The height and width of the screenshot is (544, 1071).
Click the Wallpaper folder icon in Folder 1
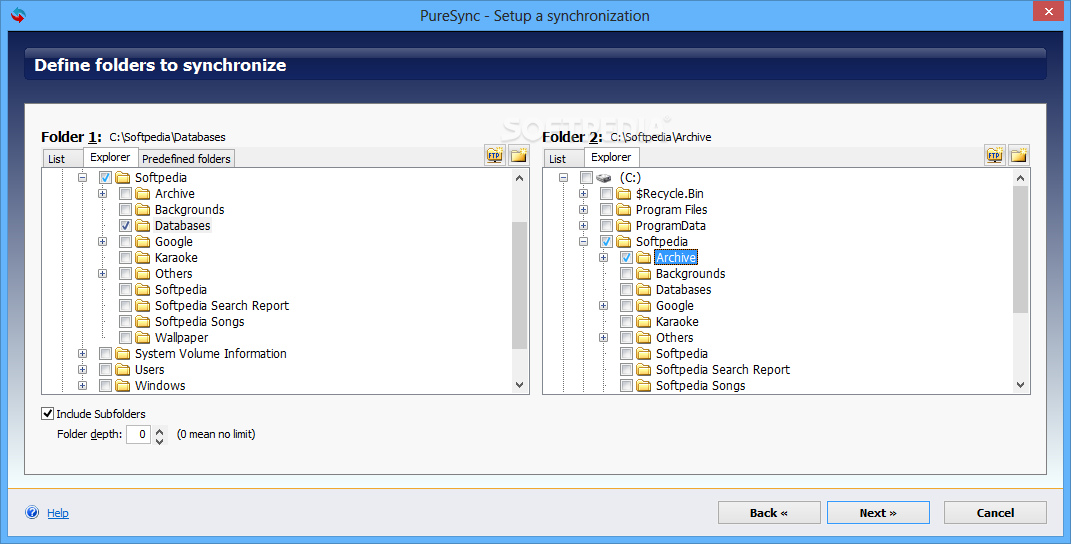pos(143,338)
